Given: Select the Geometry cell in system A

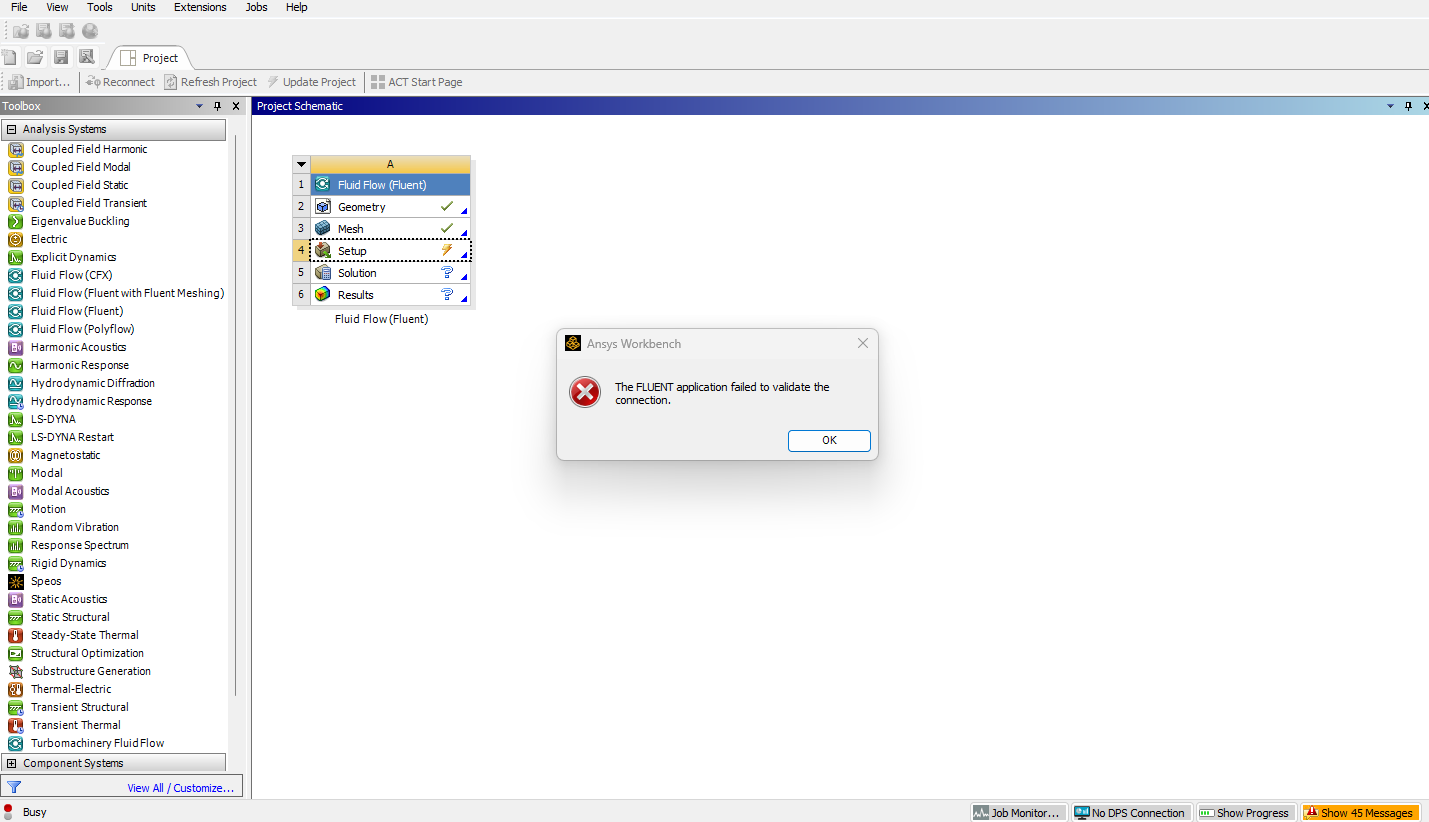Looking at the screenshot, I should 390,207.
